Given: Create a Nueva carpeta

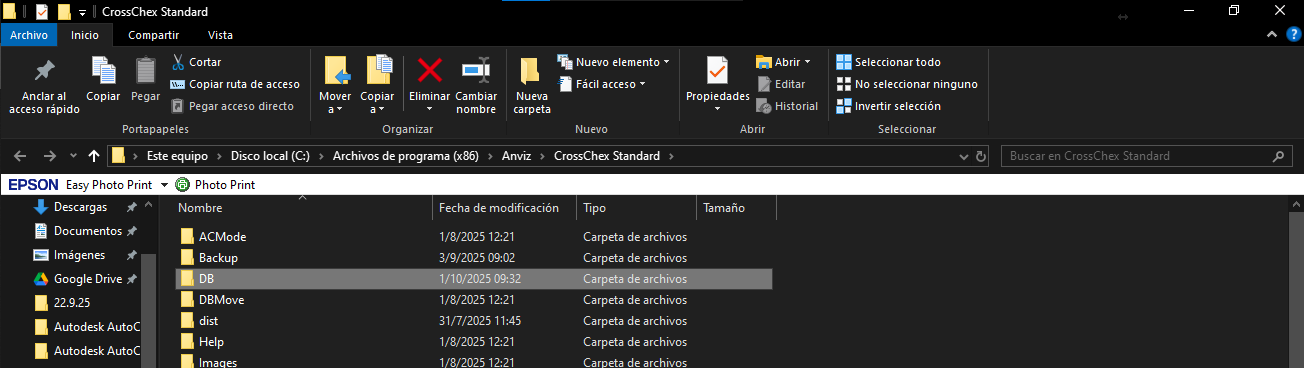Looking at the screenshot, I should pyautogui.click(x=532, y=85).
